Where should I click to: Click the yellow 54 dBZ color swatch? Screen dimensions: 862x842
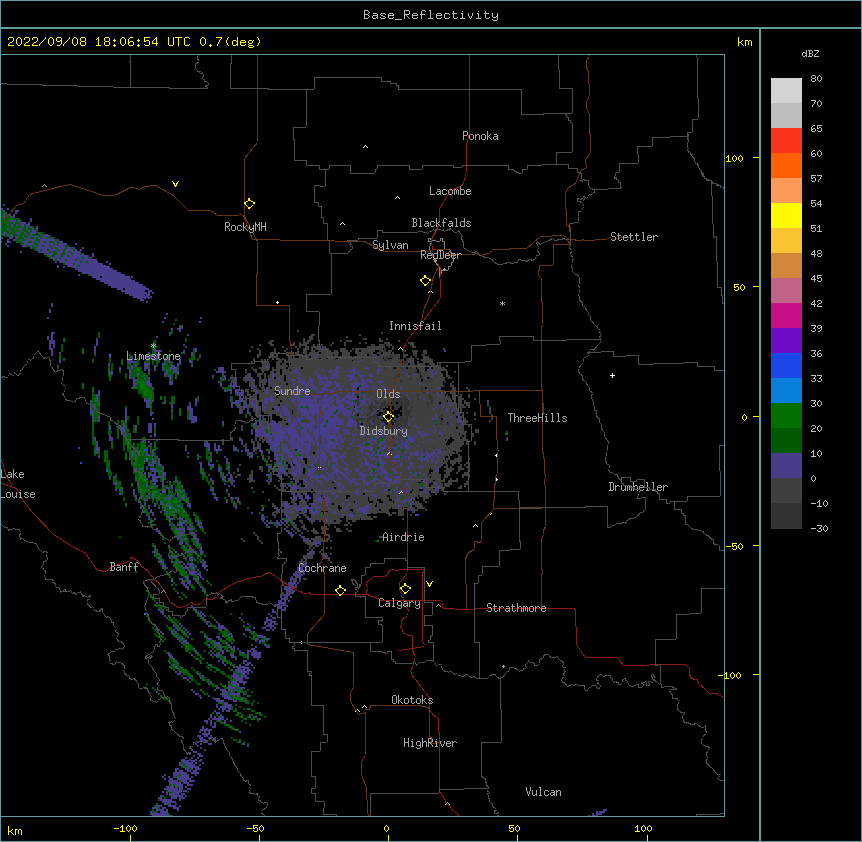(x=786, y=215)
